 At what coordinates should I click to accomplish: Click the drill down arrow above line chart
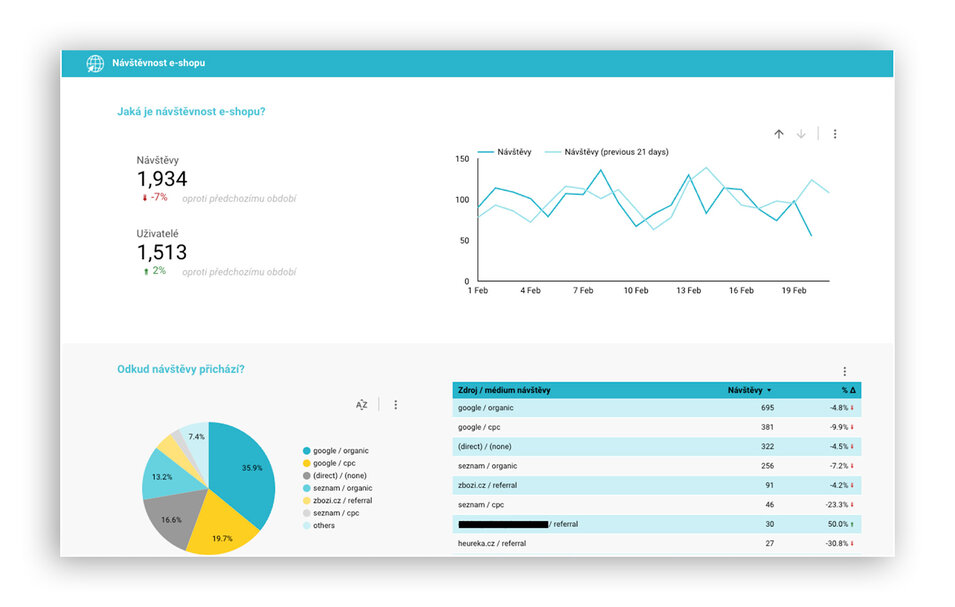[801, 134]
